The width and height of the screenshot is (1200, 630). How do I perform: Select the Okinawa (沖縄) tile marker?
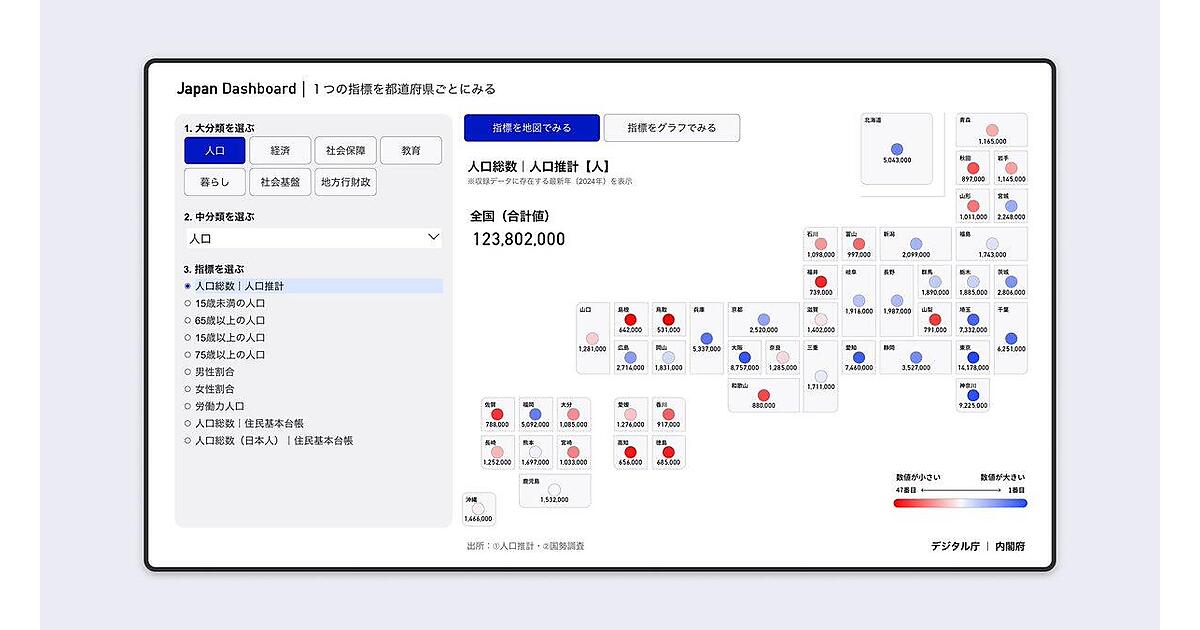(x=478, y=508)
